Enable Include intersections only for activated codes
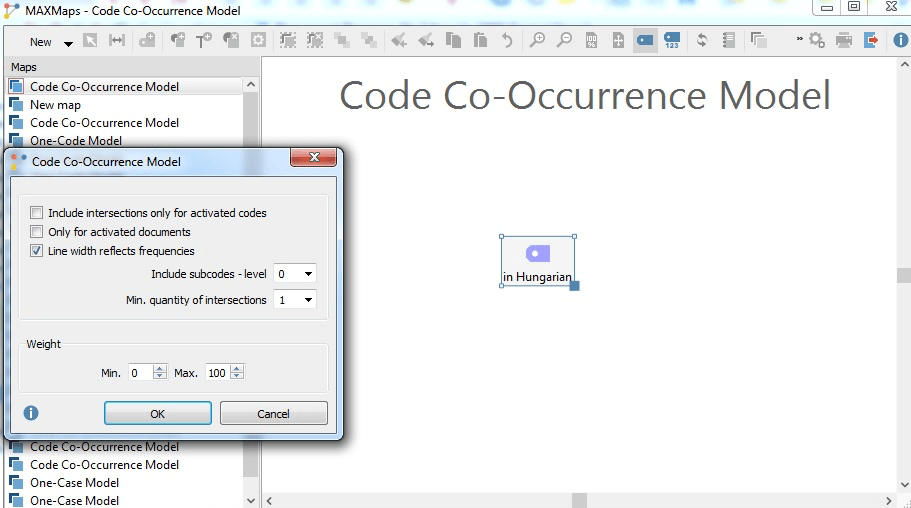911x508 pixels. click(37, 213)
